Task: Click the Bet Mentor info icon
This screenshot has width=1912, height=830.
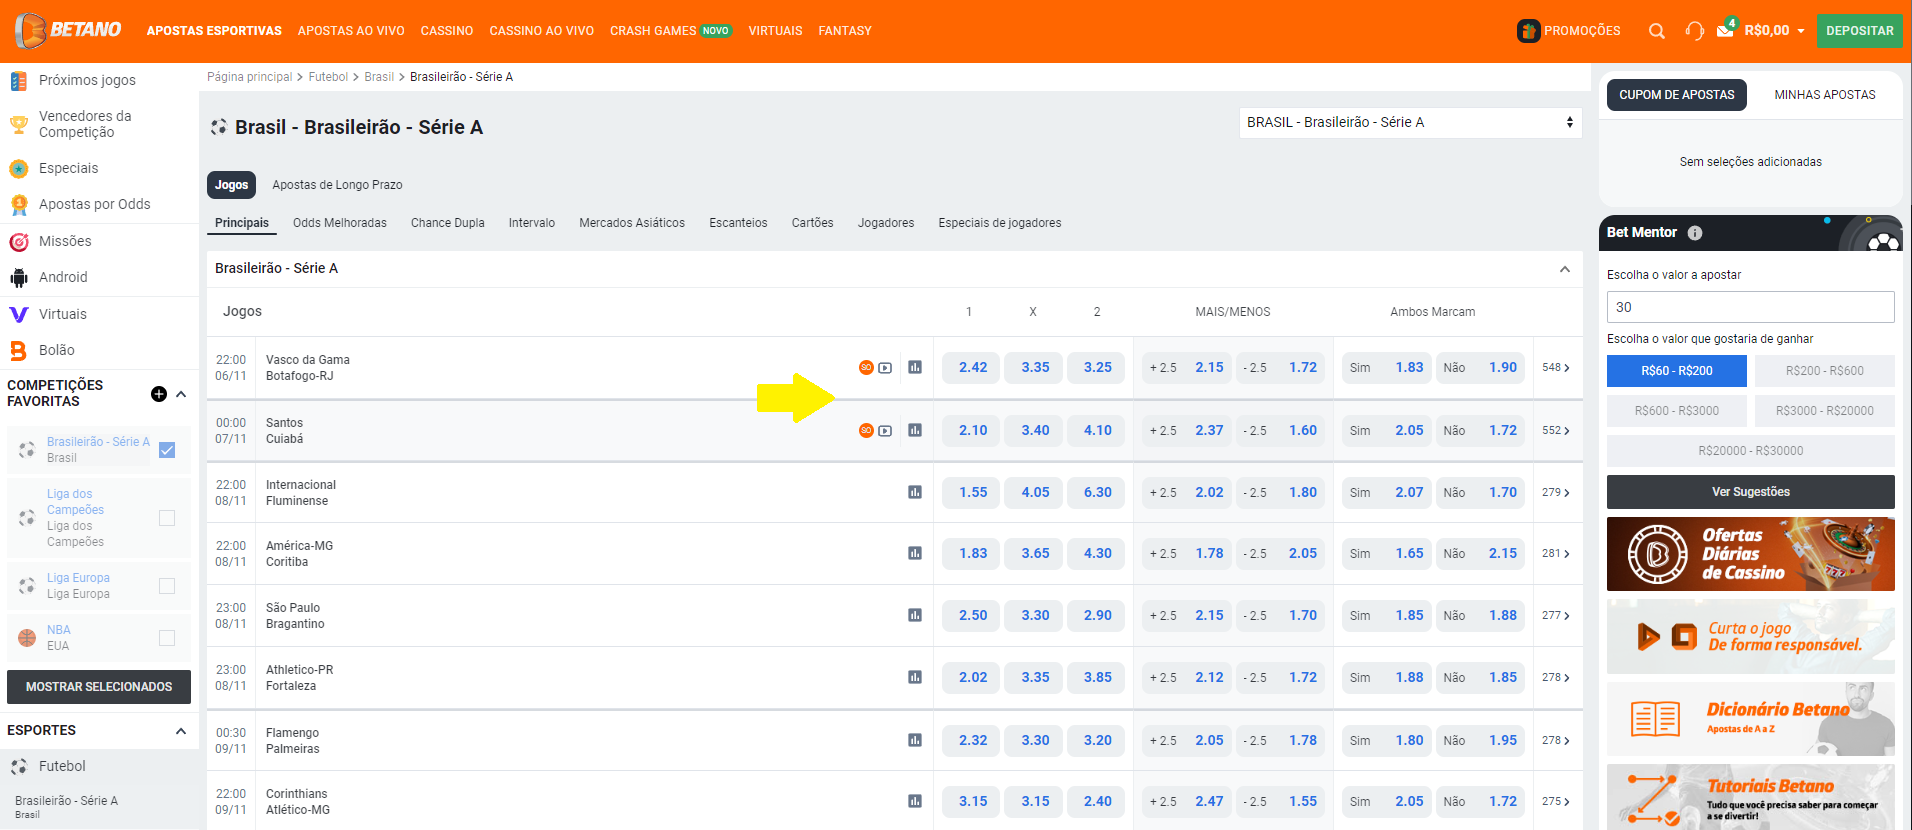Action: click(1695, 233)
